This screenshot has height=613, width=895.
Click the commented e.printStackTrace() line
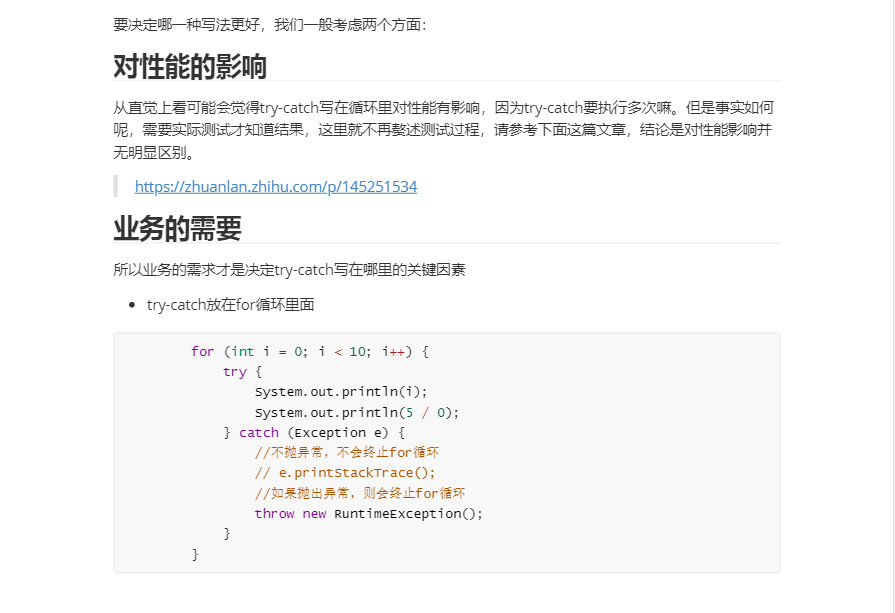[345, 473]
